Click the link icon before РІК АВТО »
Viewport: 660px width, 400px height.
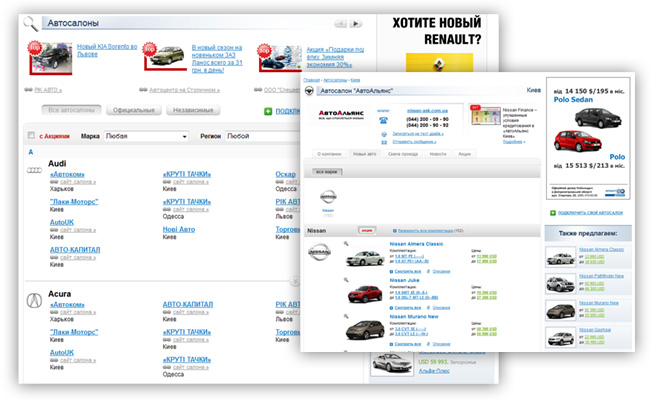[29, 90]
